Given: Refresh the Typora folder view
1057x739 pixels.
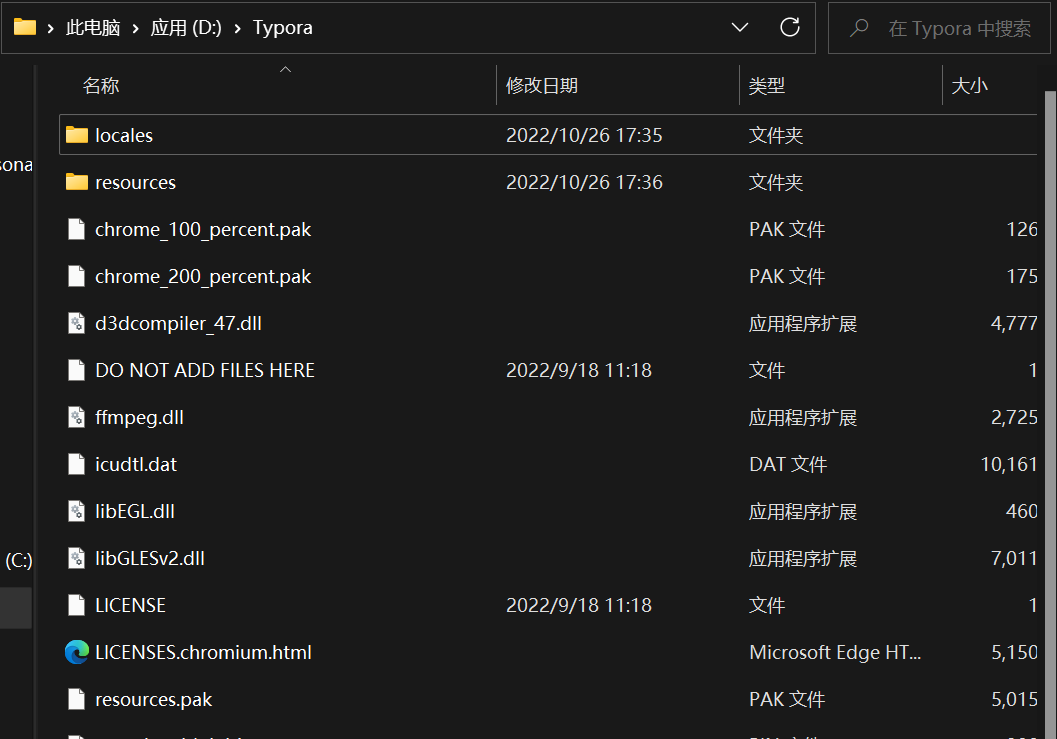Looking at the screenshot, I should coord(789,27).
